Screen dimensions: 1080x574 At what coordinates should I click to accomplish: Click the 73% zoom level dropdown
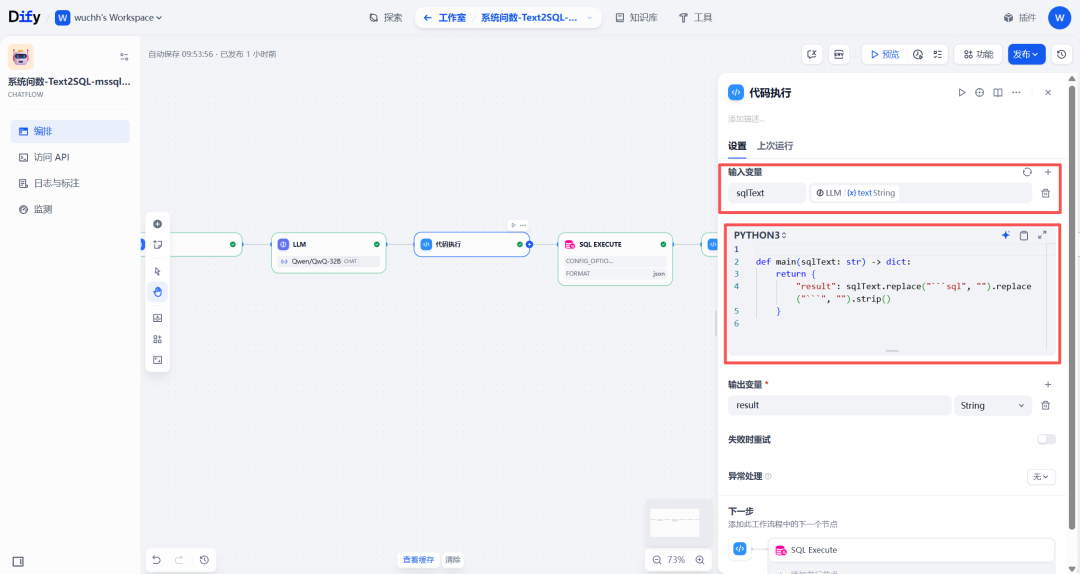pos(678,560)
